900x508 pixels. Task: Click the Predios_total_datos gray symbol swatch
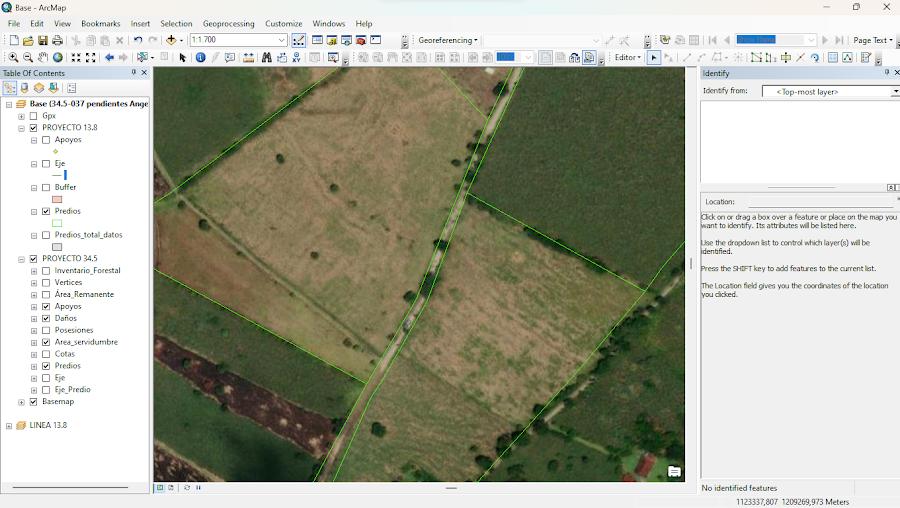(57, 247)
